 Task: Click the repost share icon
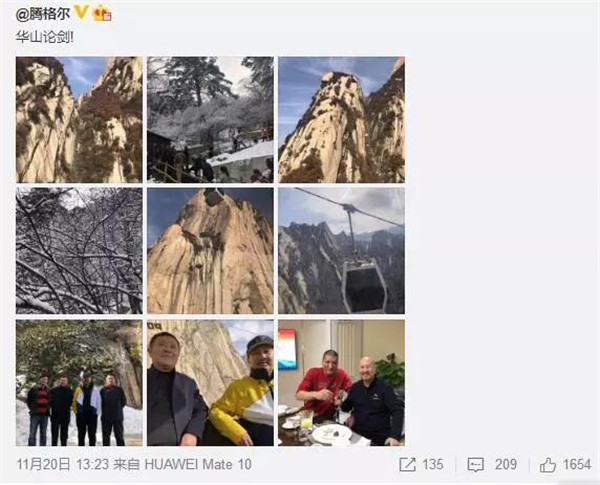pyautogui.click(x=407, y=465)
